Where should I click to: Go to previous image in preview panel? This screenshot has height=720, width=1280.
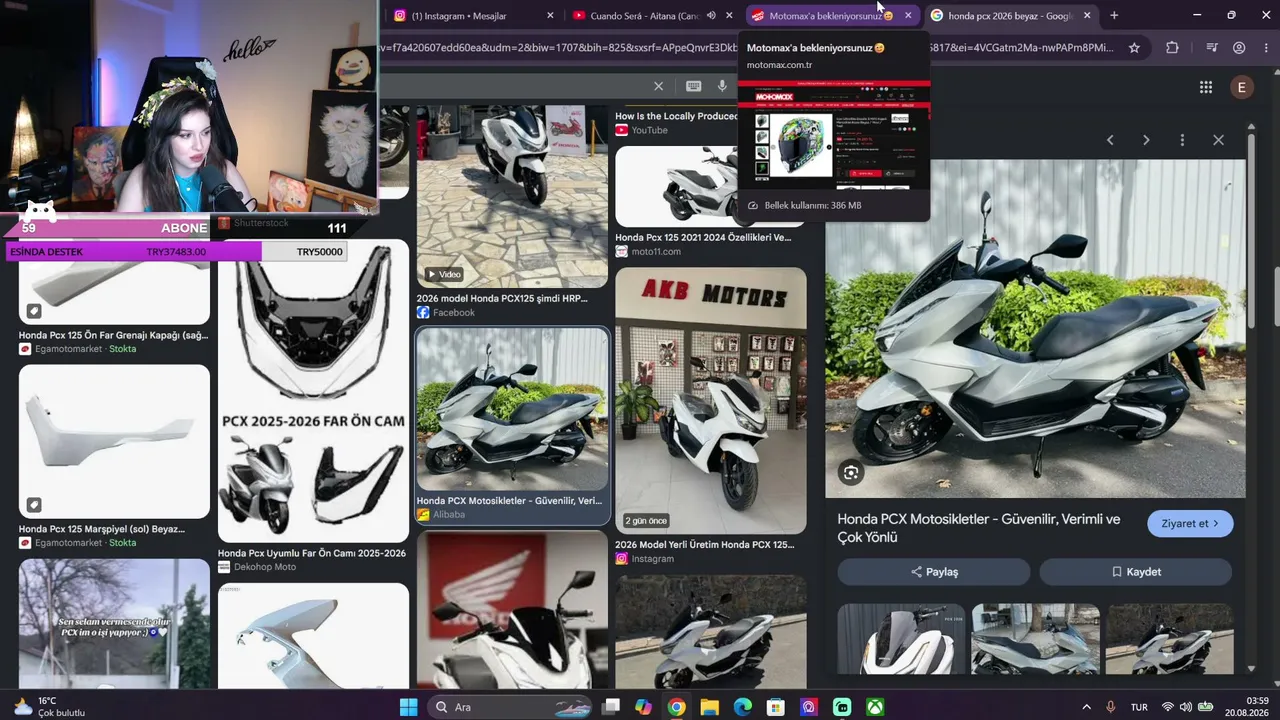point(1110,140)
